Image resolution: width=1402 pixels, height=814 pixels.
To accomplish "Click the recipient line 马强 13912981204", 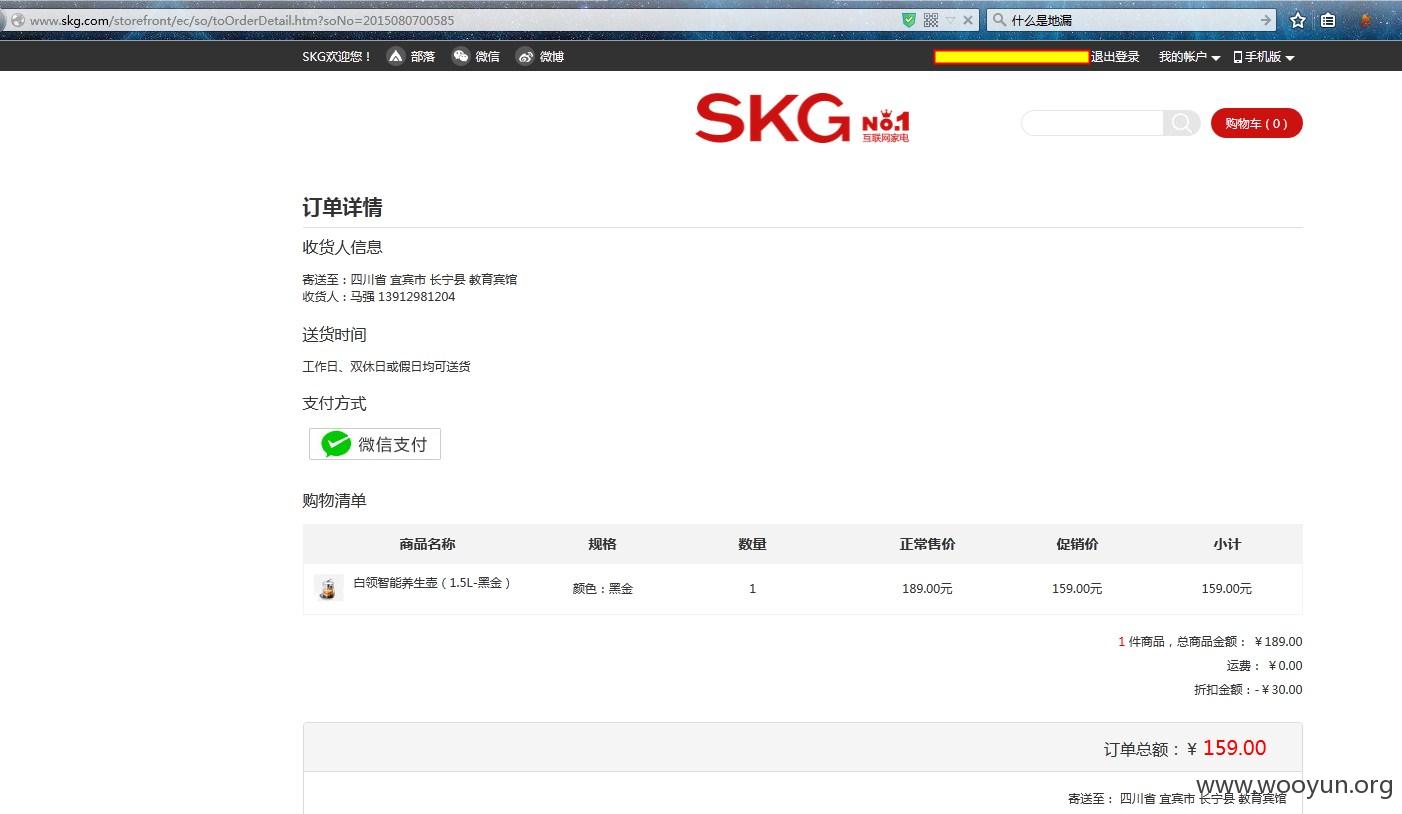I will 379,297.
